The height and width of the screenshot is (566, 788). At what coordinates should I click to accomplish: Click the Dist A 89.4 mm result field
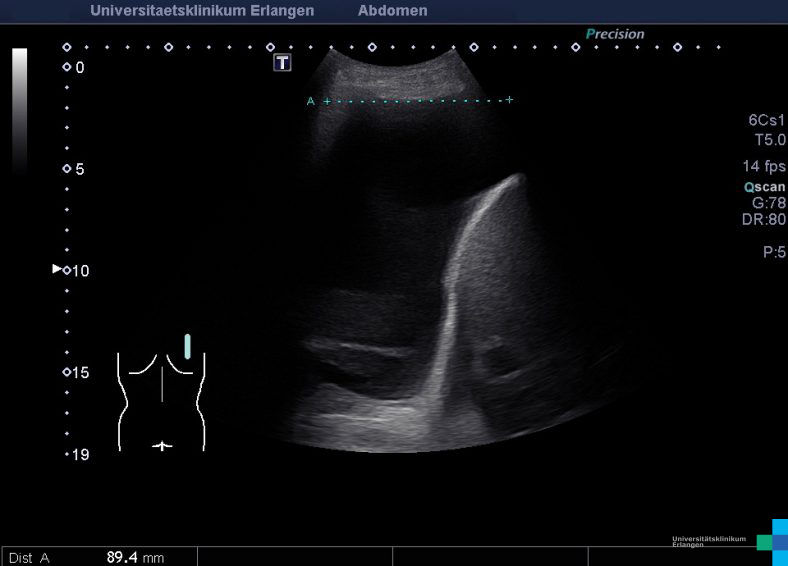pyautogui.click(x=98, y=557)
